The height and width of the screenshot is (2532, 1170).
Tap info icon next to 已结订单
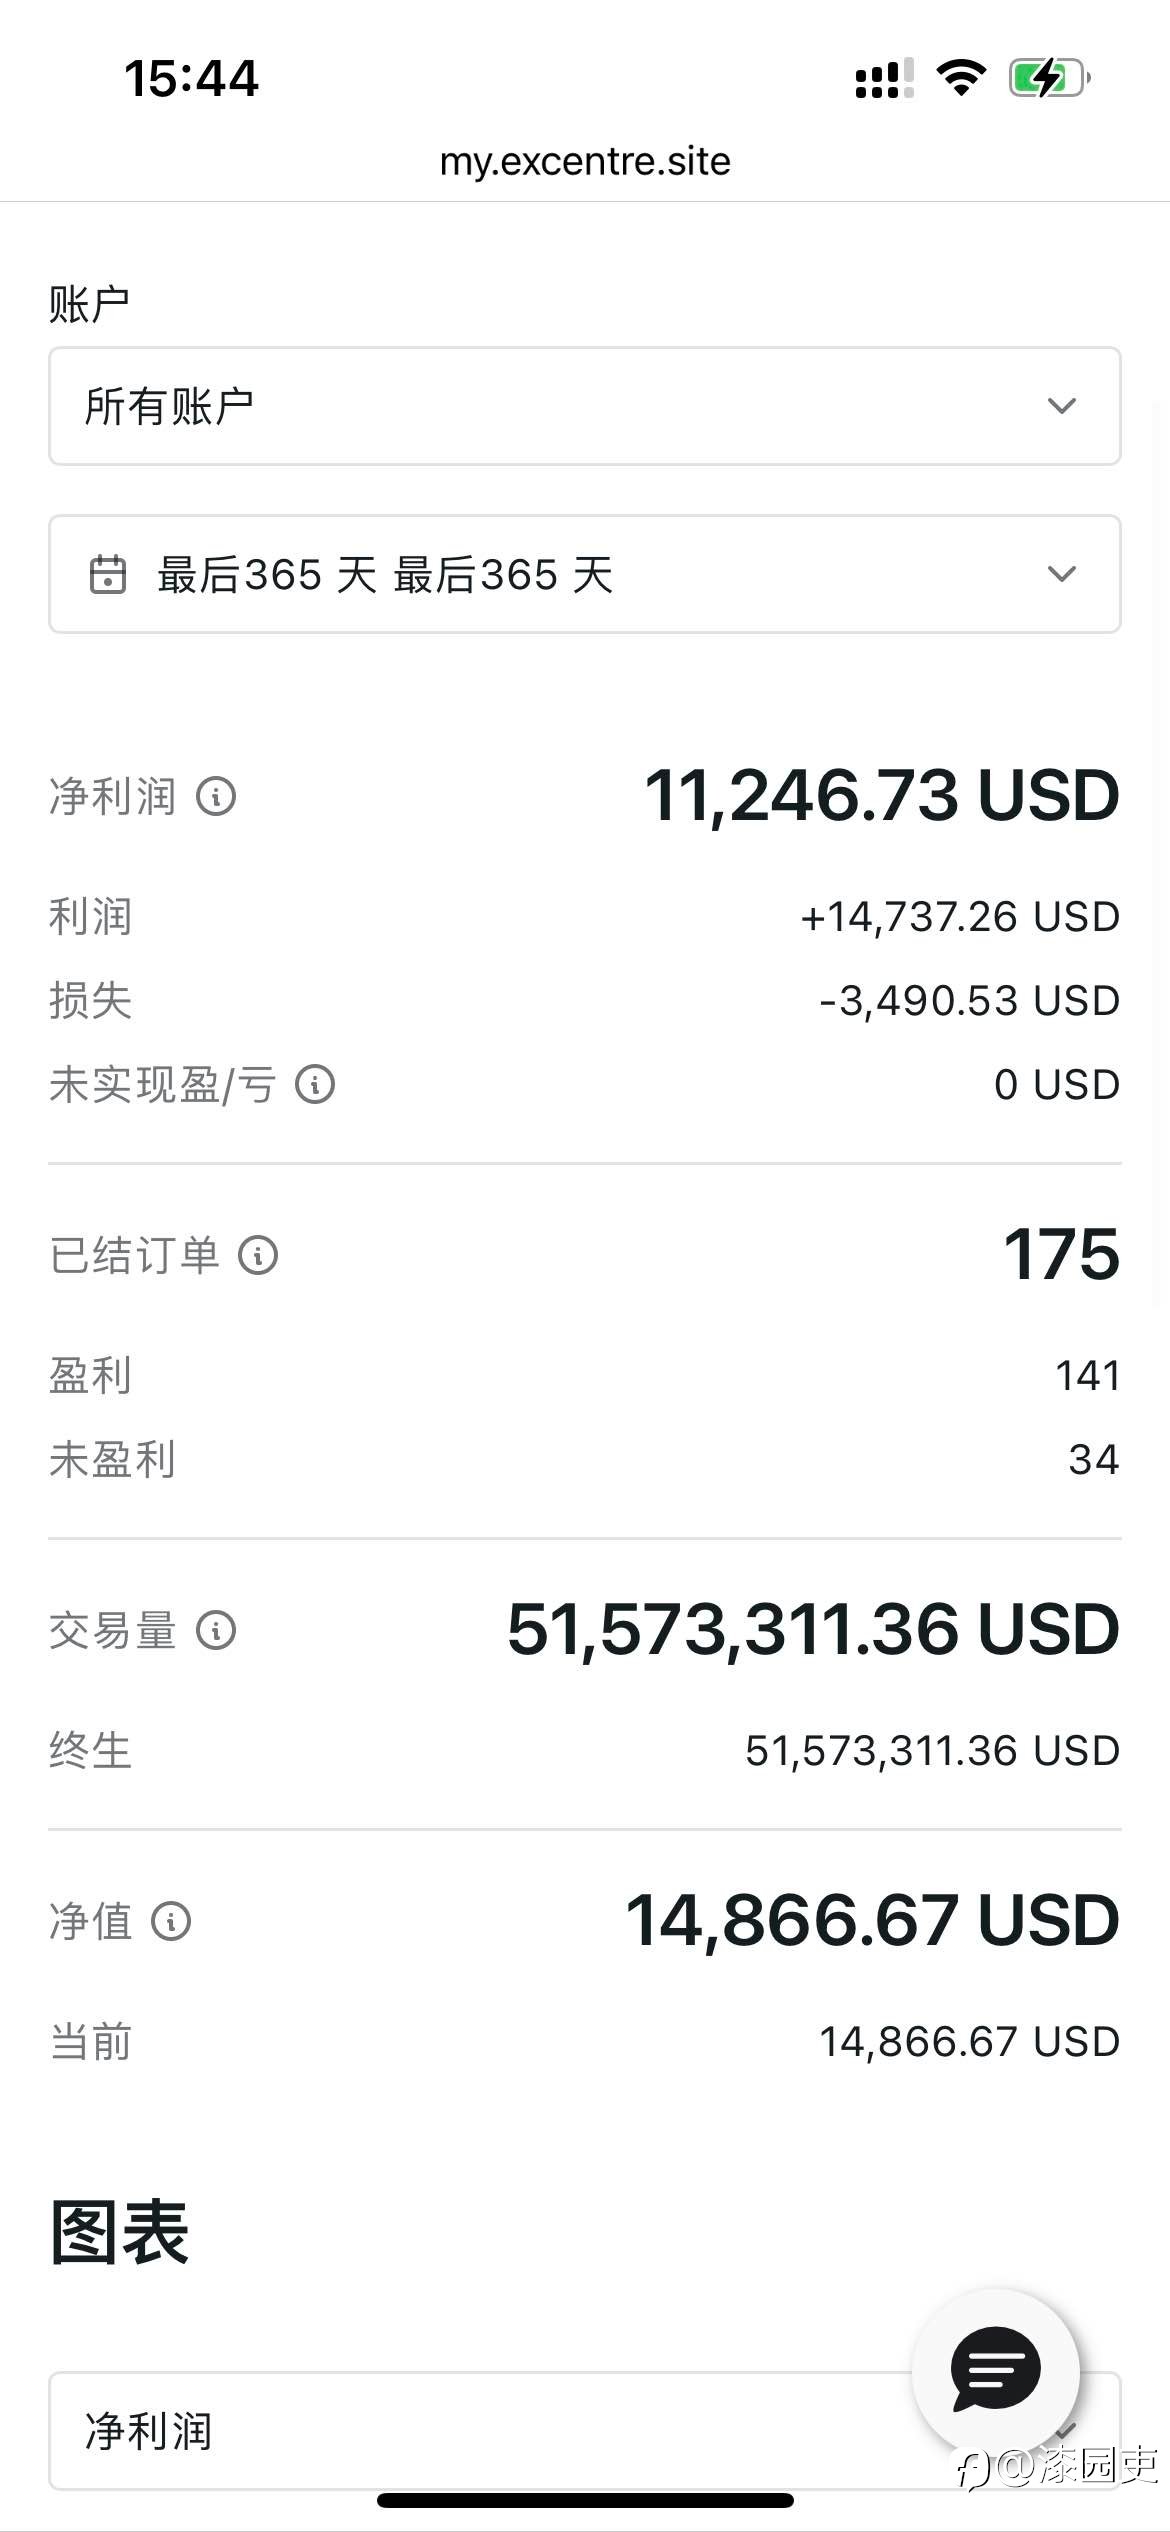pos(258,1255)
